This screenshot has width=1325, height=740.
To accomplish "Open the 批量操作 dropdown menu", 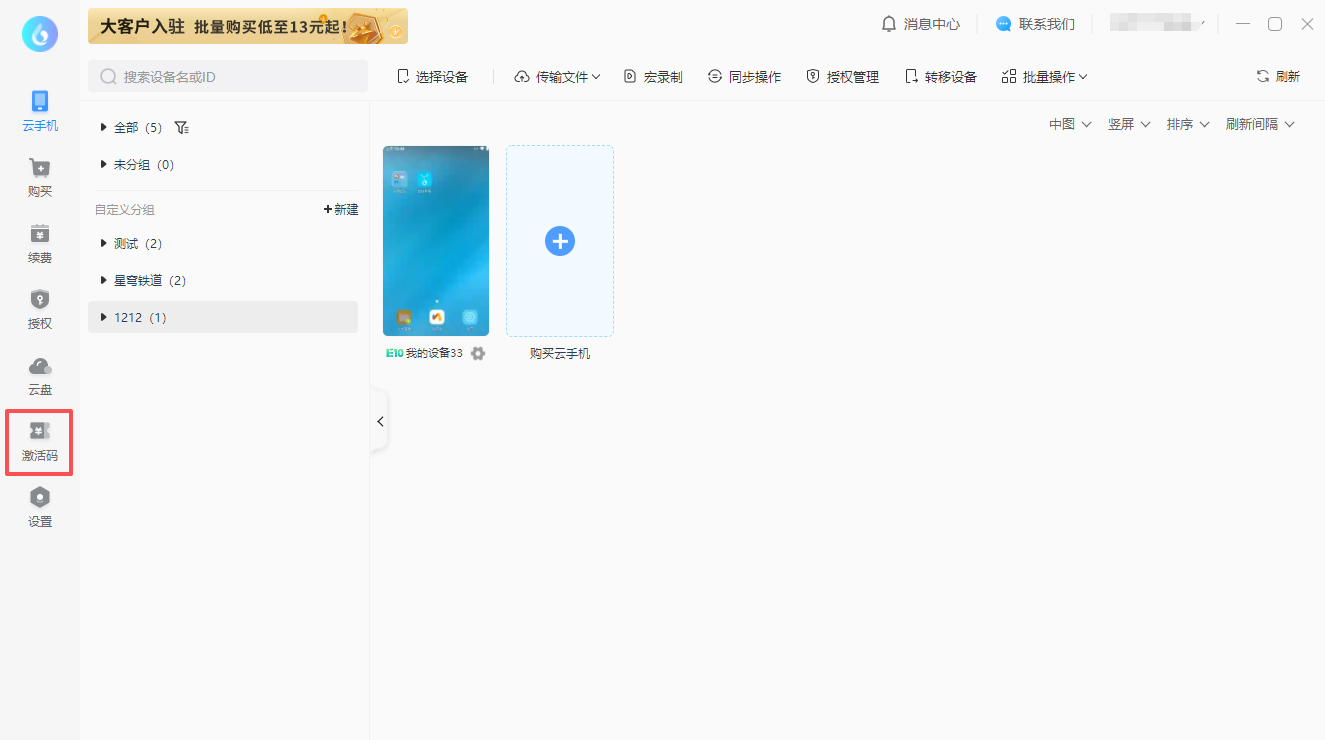I will pyautogui.click(x=1044, y=77).
